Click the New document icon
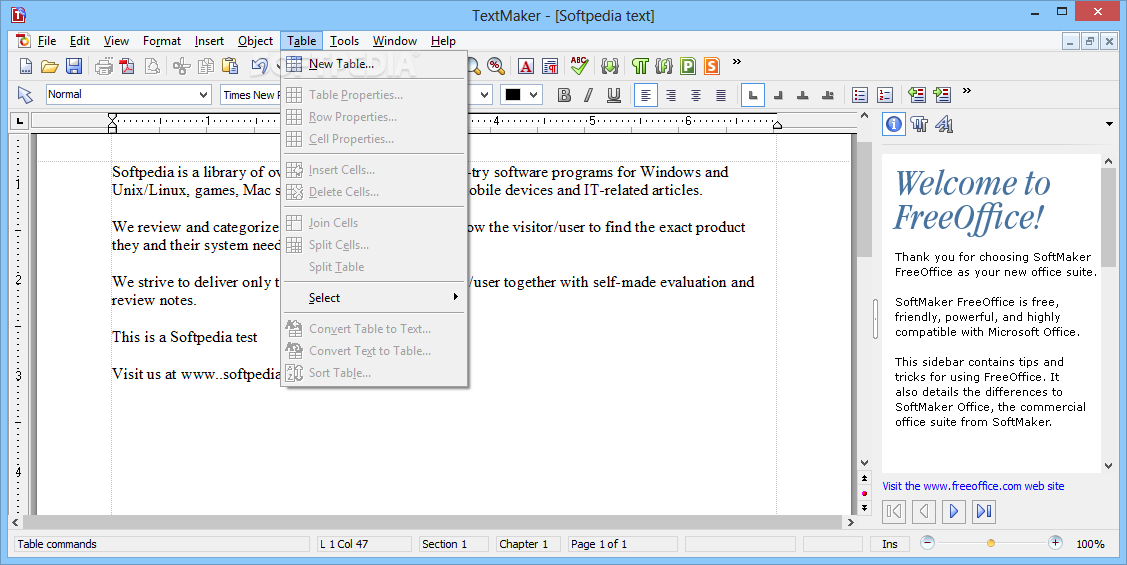Viewport: 1127px width, 565px height. click(x=26, y=67)
